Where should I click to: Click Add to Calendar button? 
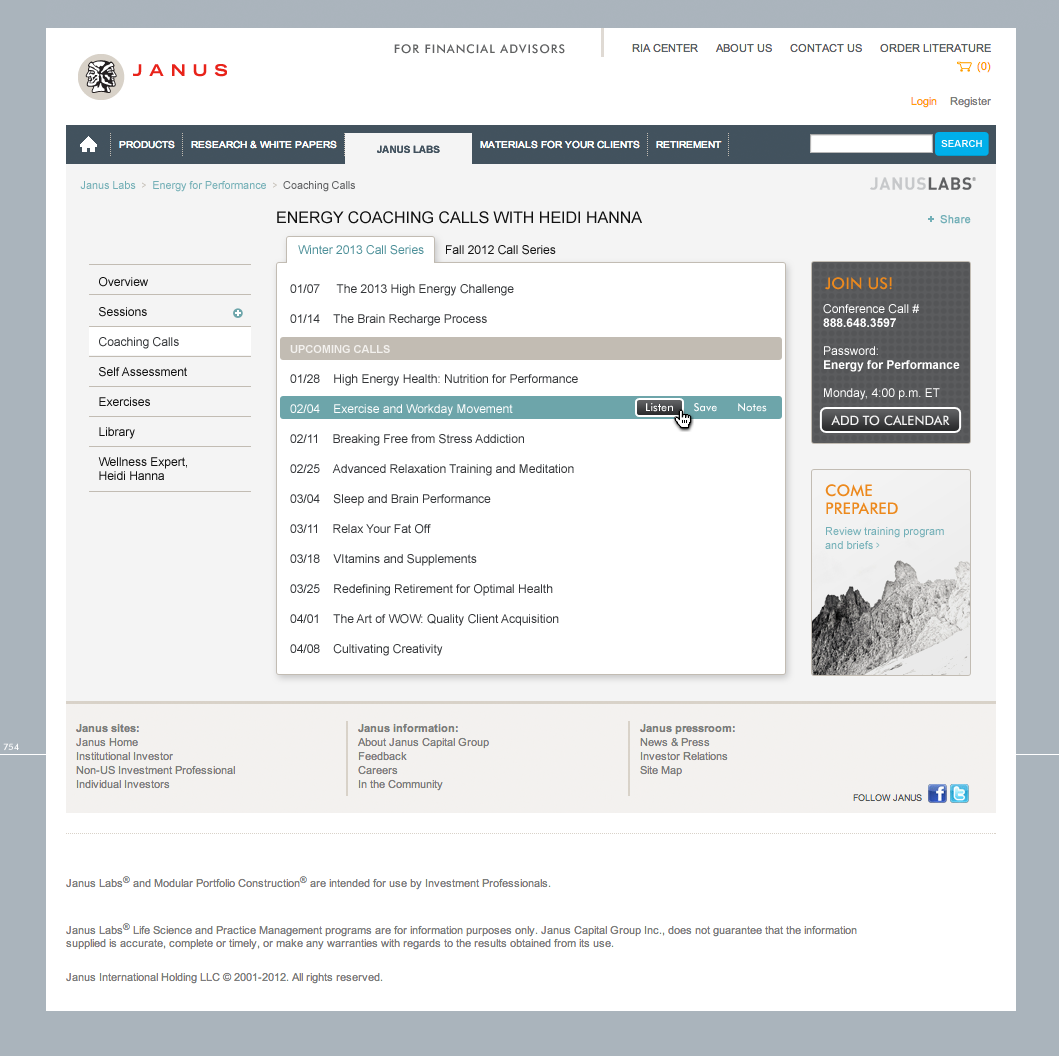pyautogui.click(x=890, y=421)
